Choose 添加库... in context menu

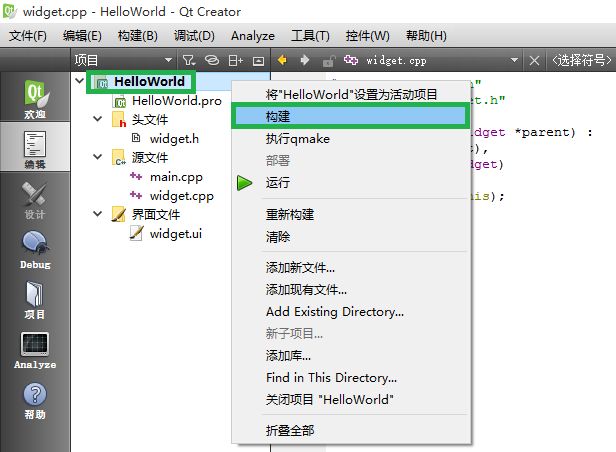[351, 356]
